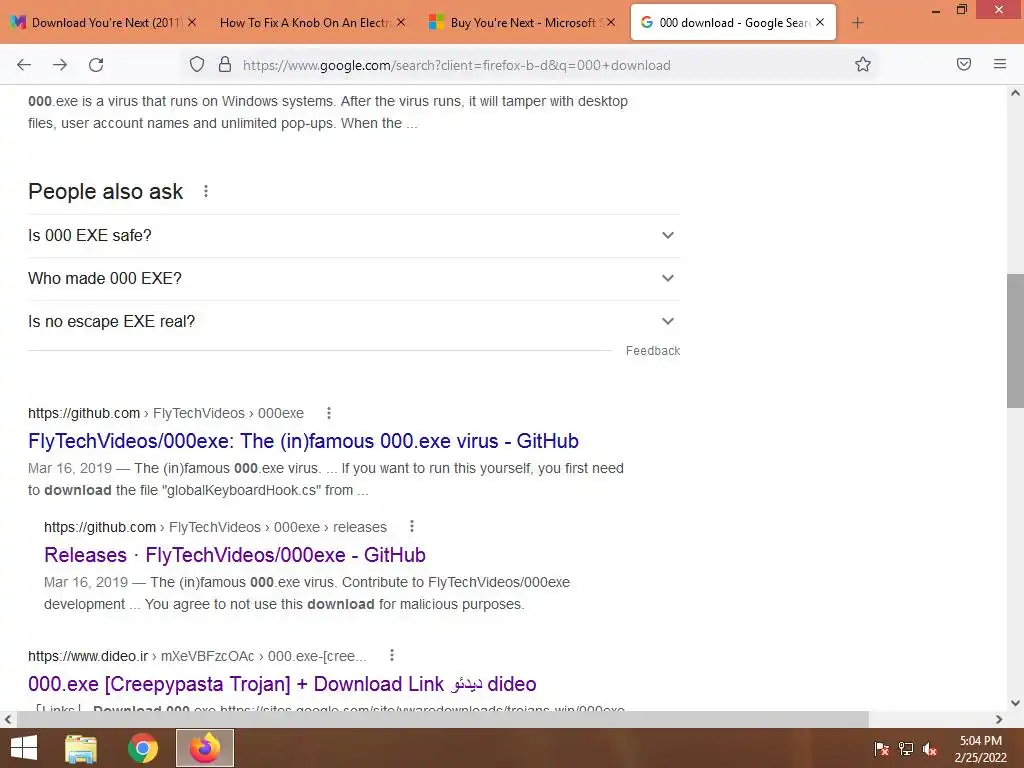1024x768 pixels.
Task: Go forward using the browser forward arrow
Action: [x=60, y=65]
